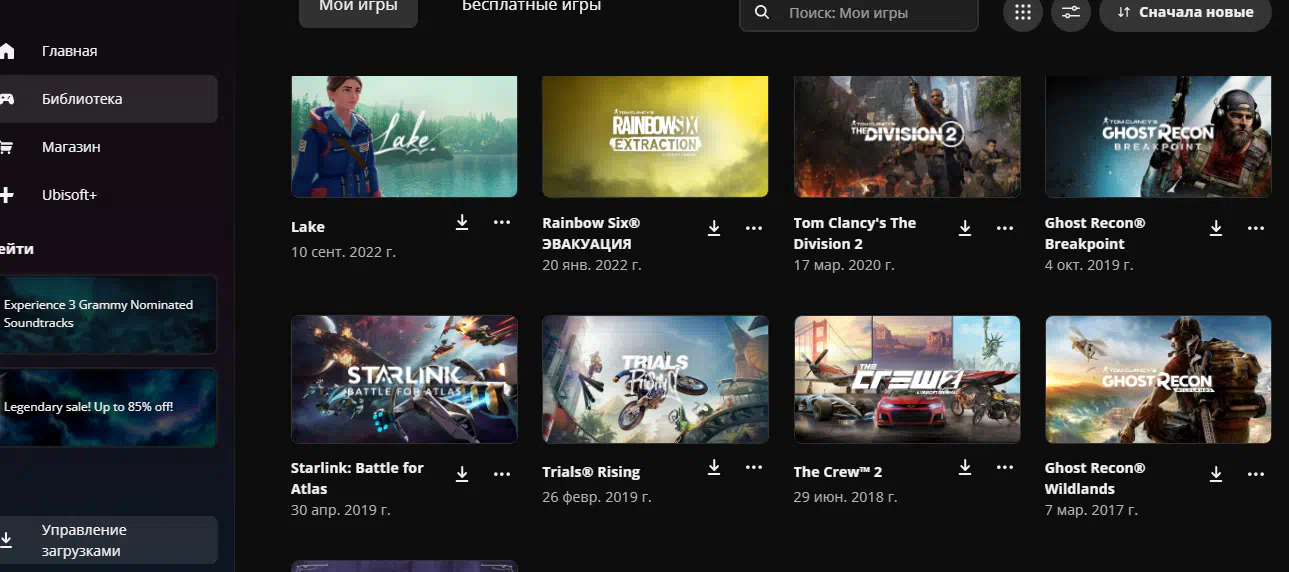Download The Crew 2

965,467
